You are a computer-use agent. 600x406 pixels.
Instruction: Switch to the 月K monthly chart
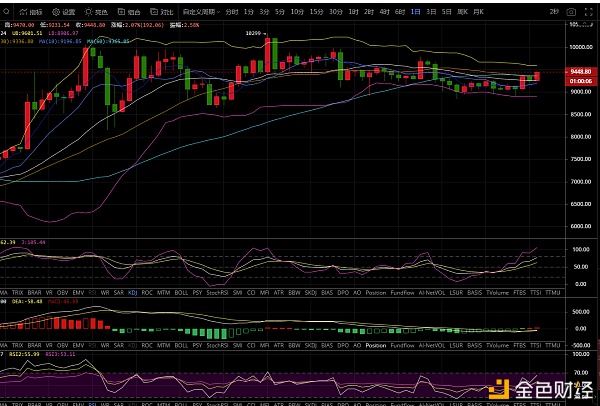pyautogui.click(x=478, y=12)
